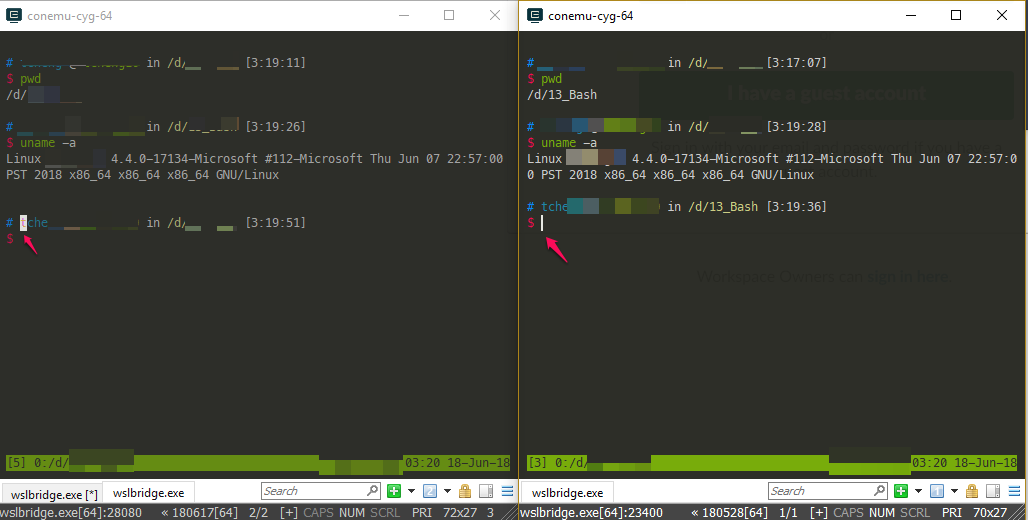This screenshot has height=520, width=1028.
Task: Open new console dropdown arrow in right window
Action: coord(919,491)
